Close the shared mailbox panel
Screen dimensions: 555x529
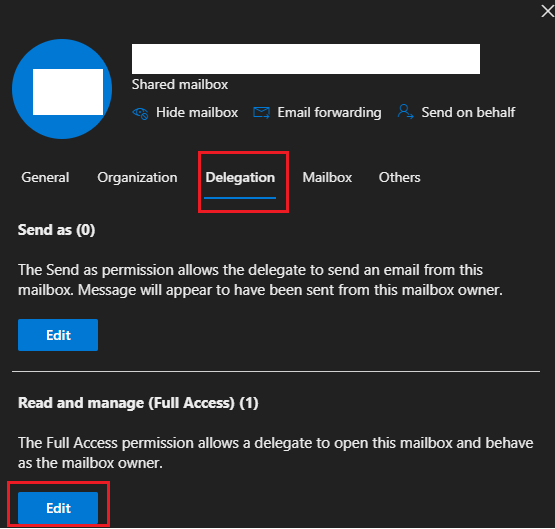pyautogui.click(x=548, y=11)
